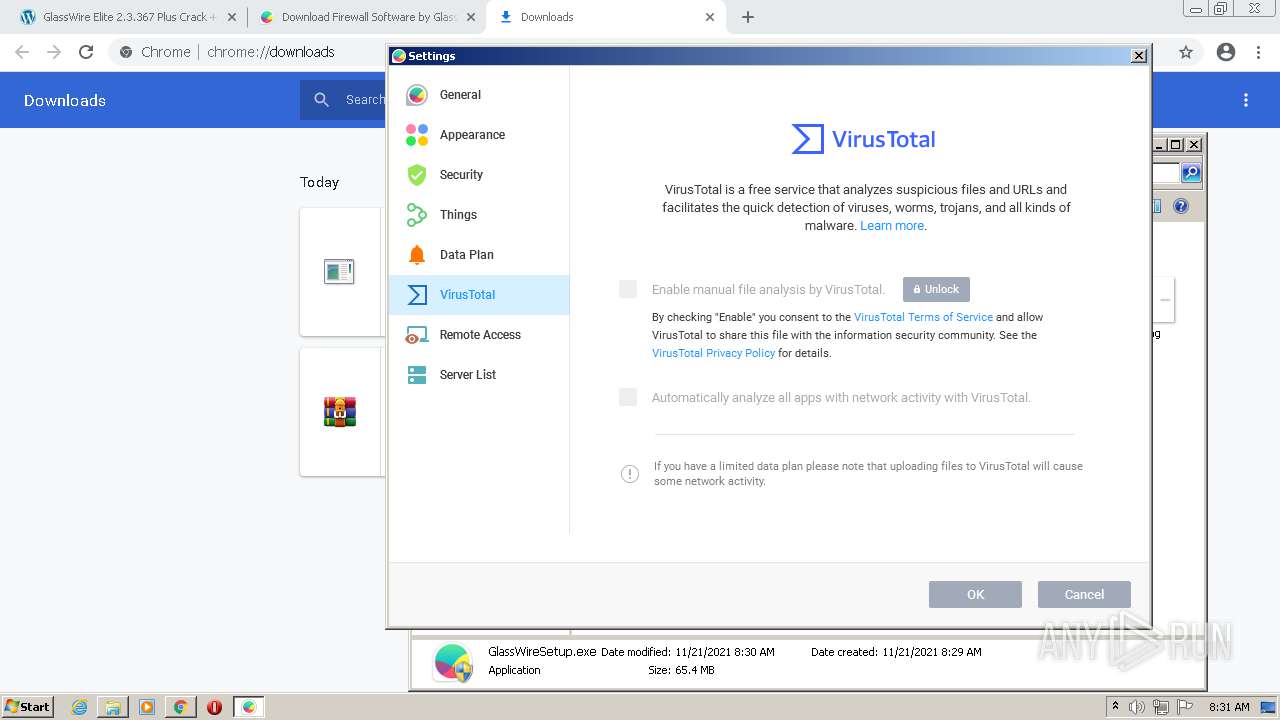Bookmark page with the star icon
Screen dimensions: 1280x720
pos(1186,52)
